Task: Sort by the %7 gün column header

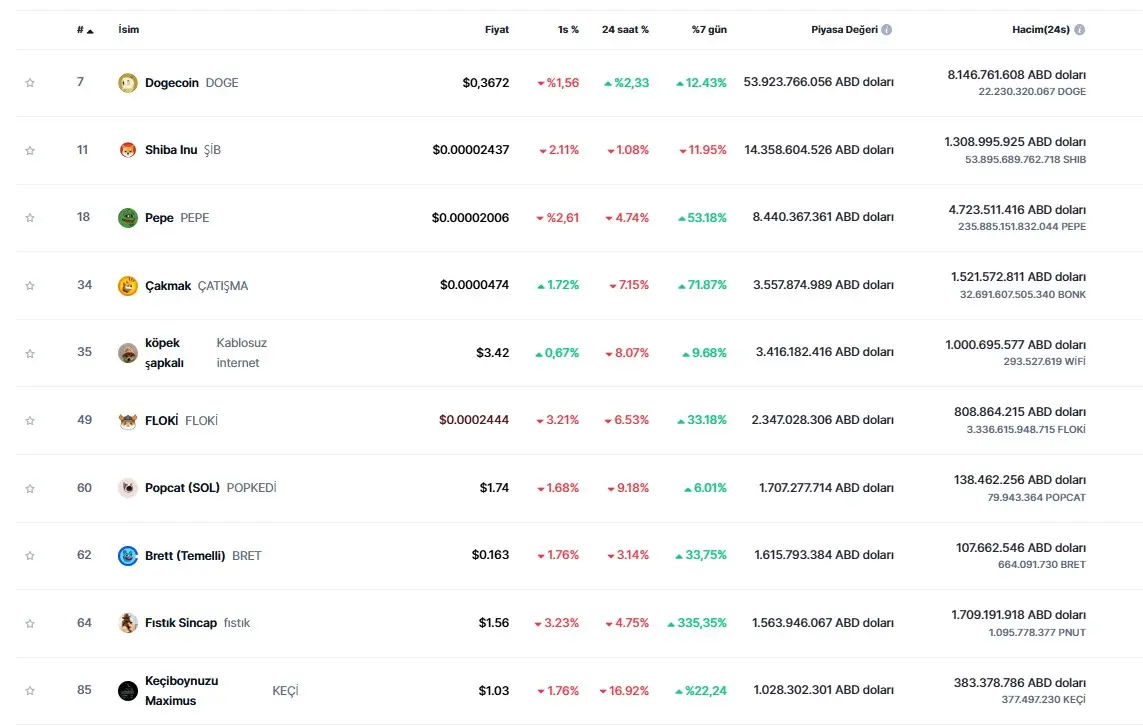Action: (x=709, y=30)
